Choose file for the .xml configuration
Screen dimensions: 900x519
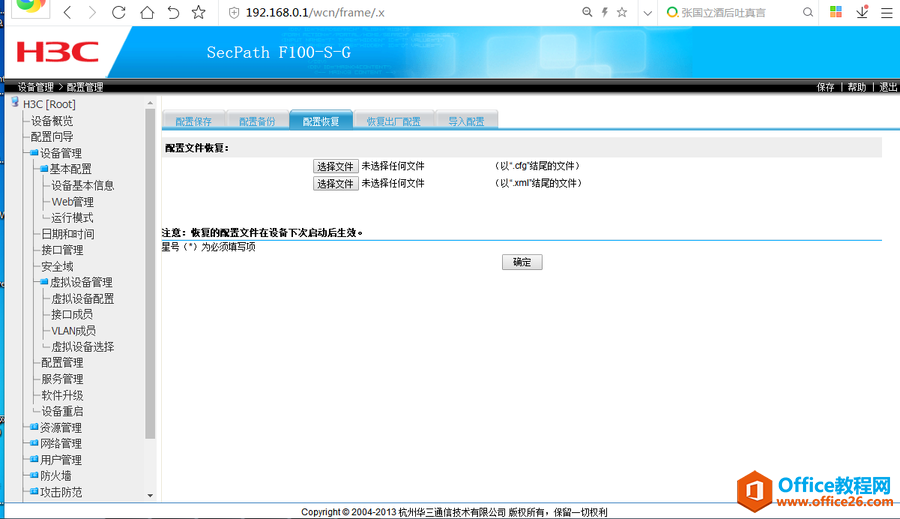tap(336, 183)
